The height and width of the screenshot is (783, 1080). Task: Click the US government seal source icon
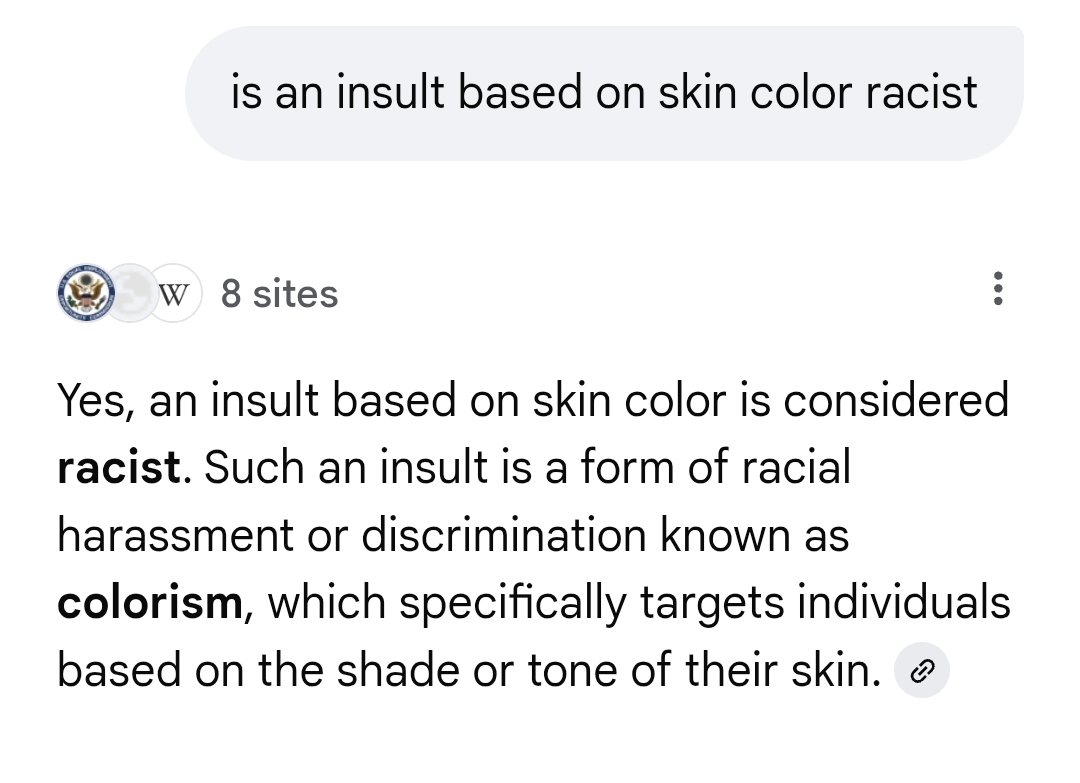coord(87,294)
